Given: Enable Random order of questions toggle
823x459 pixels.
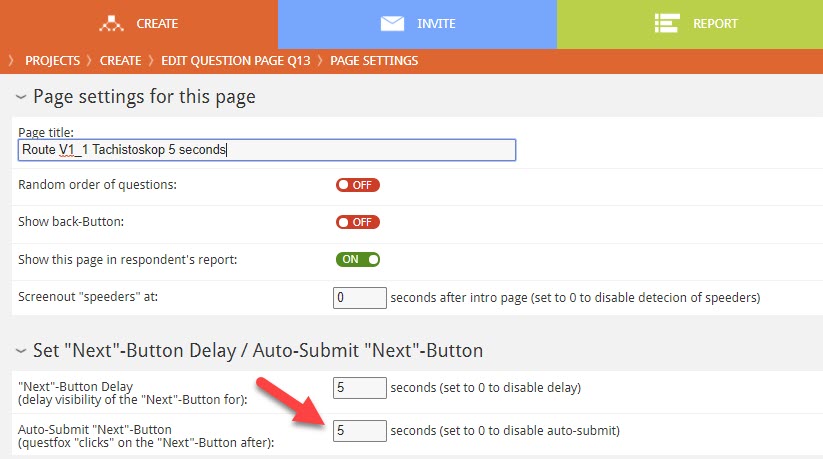Looking at the screenshot, I should point(358,185).
